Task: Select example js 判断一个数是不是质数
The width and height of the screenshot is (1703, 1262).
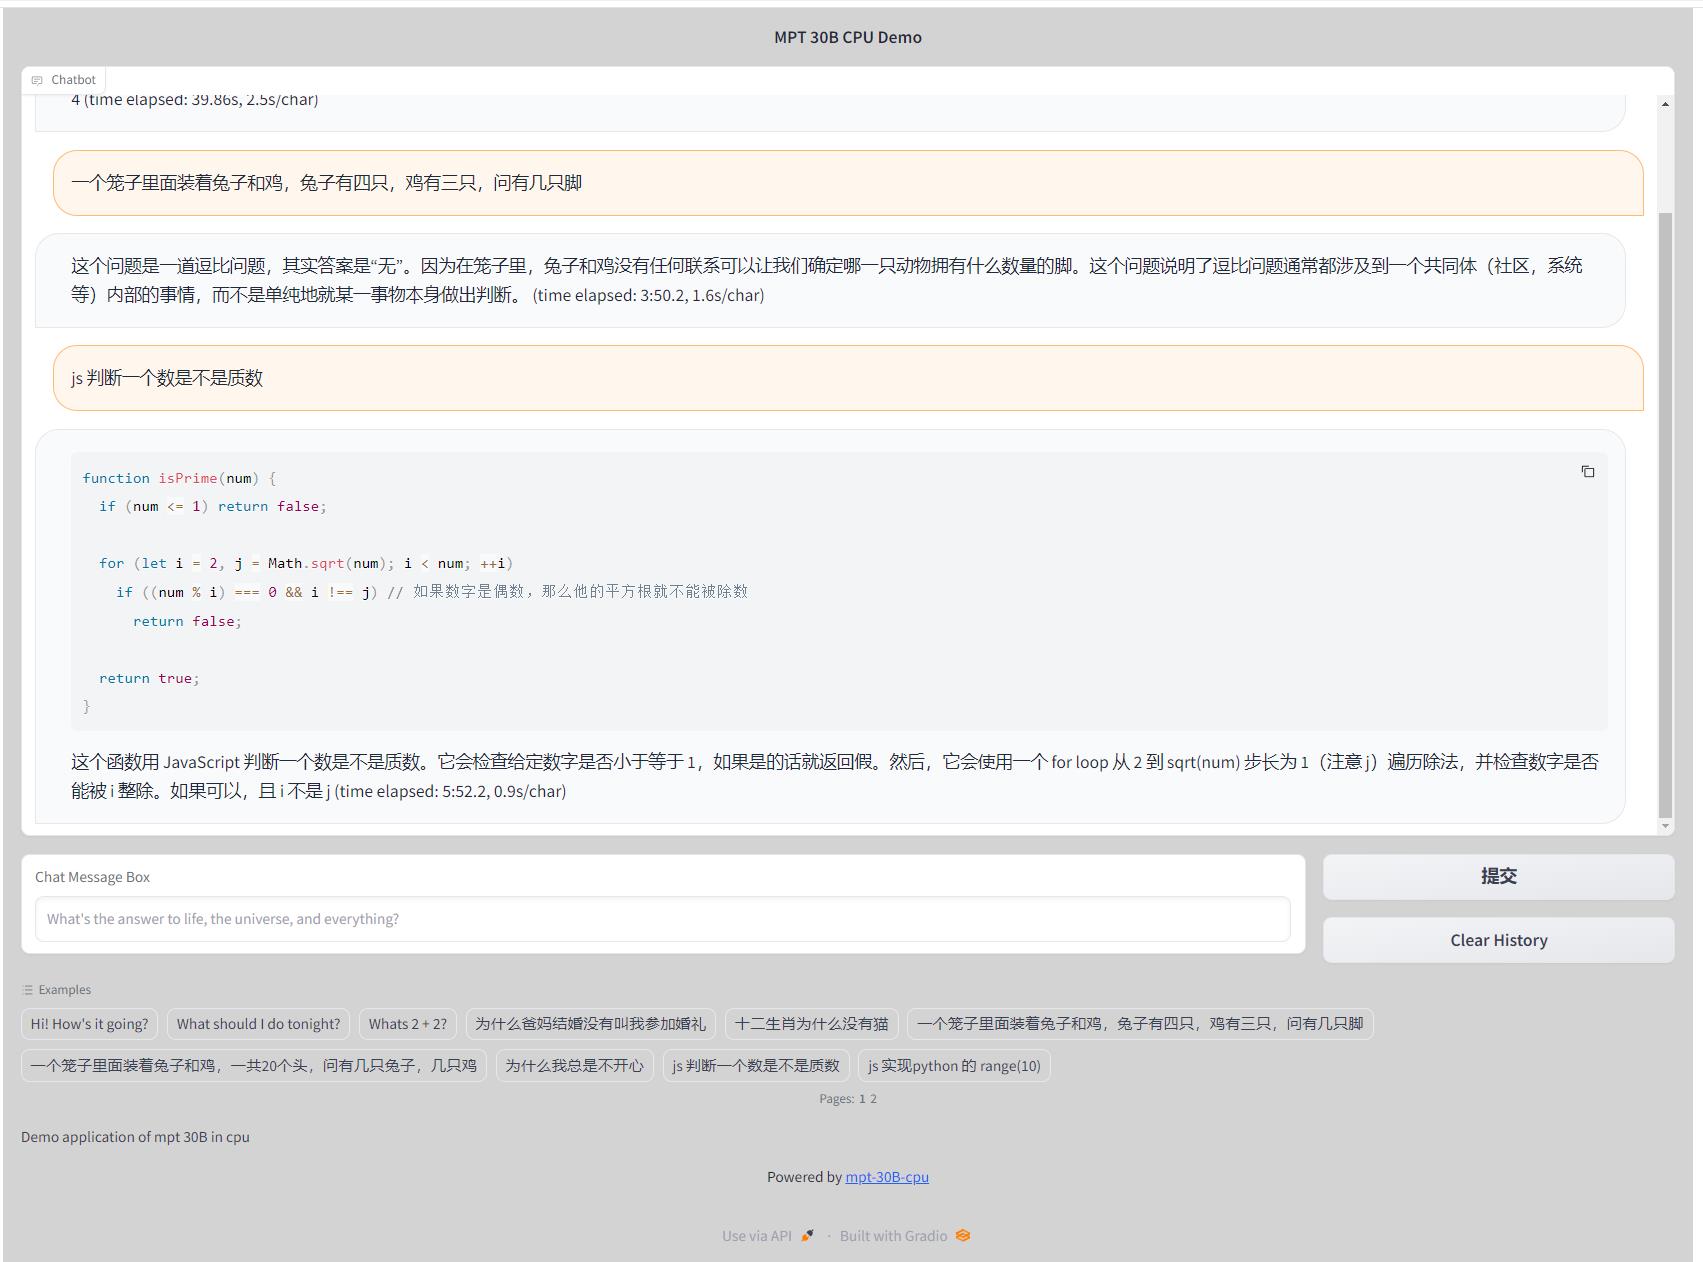Action: pos(755,1066)
